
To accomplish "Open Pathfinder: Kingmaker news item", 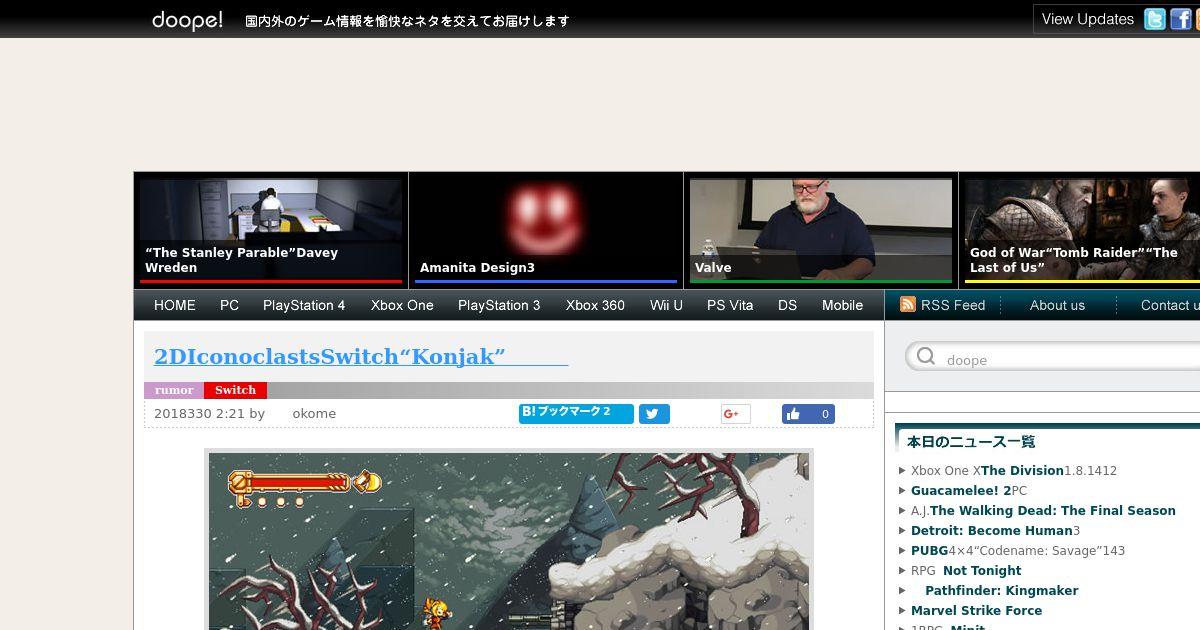I will click(1001, 590).
